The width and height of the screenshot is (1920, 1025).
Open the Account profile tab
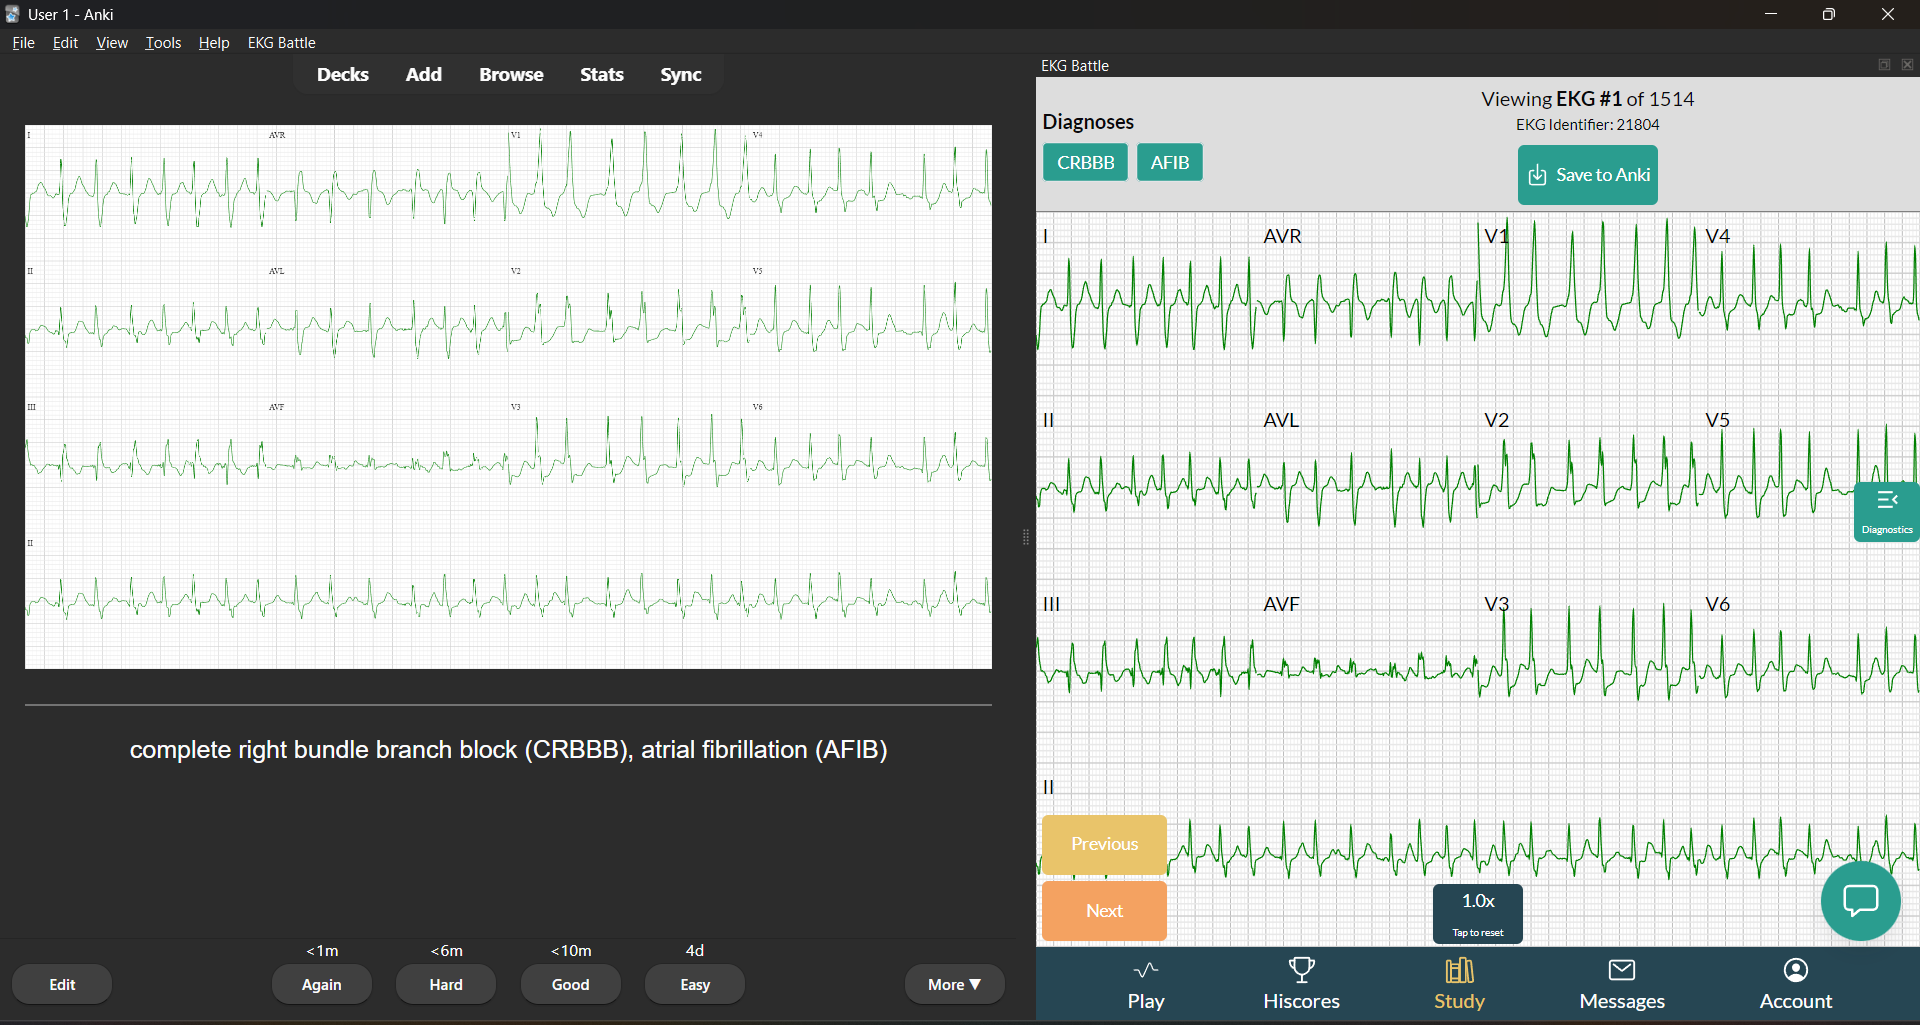(x=1795, y=984)
